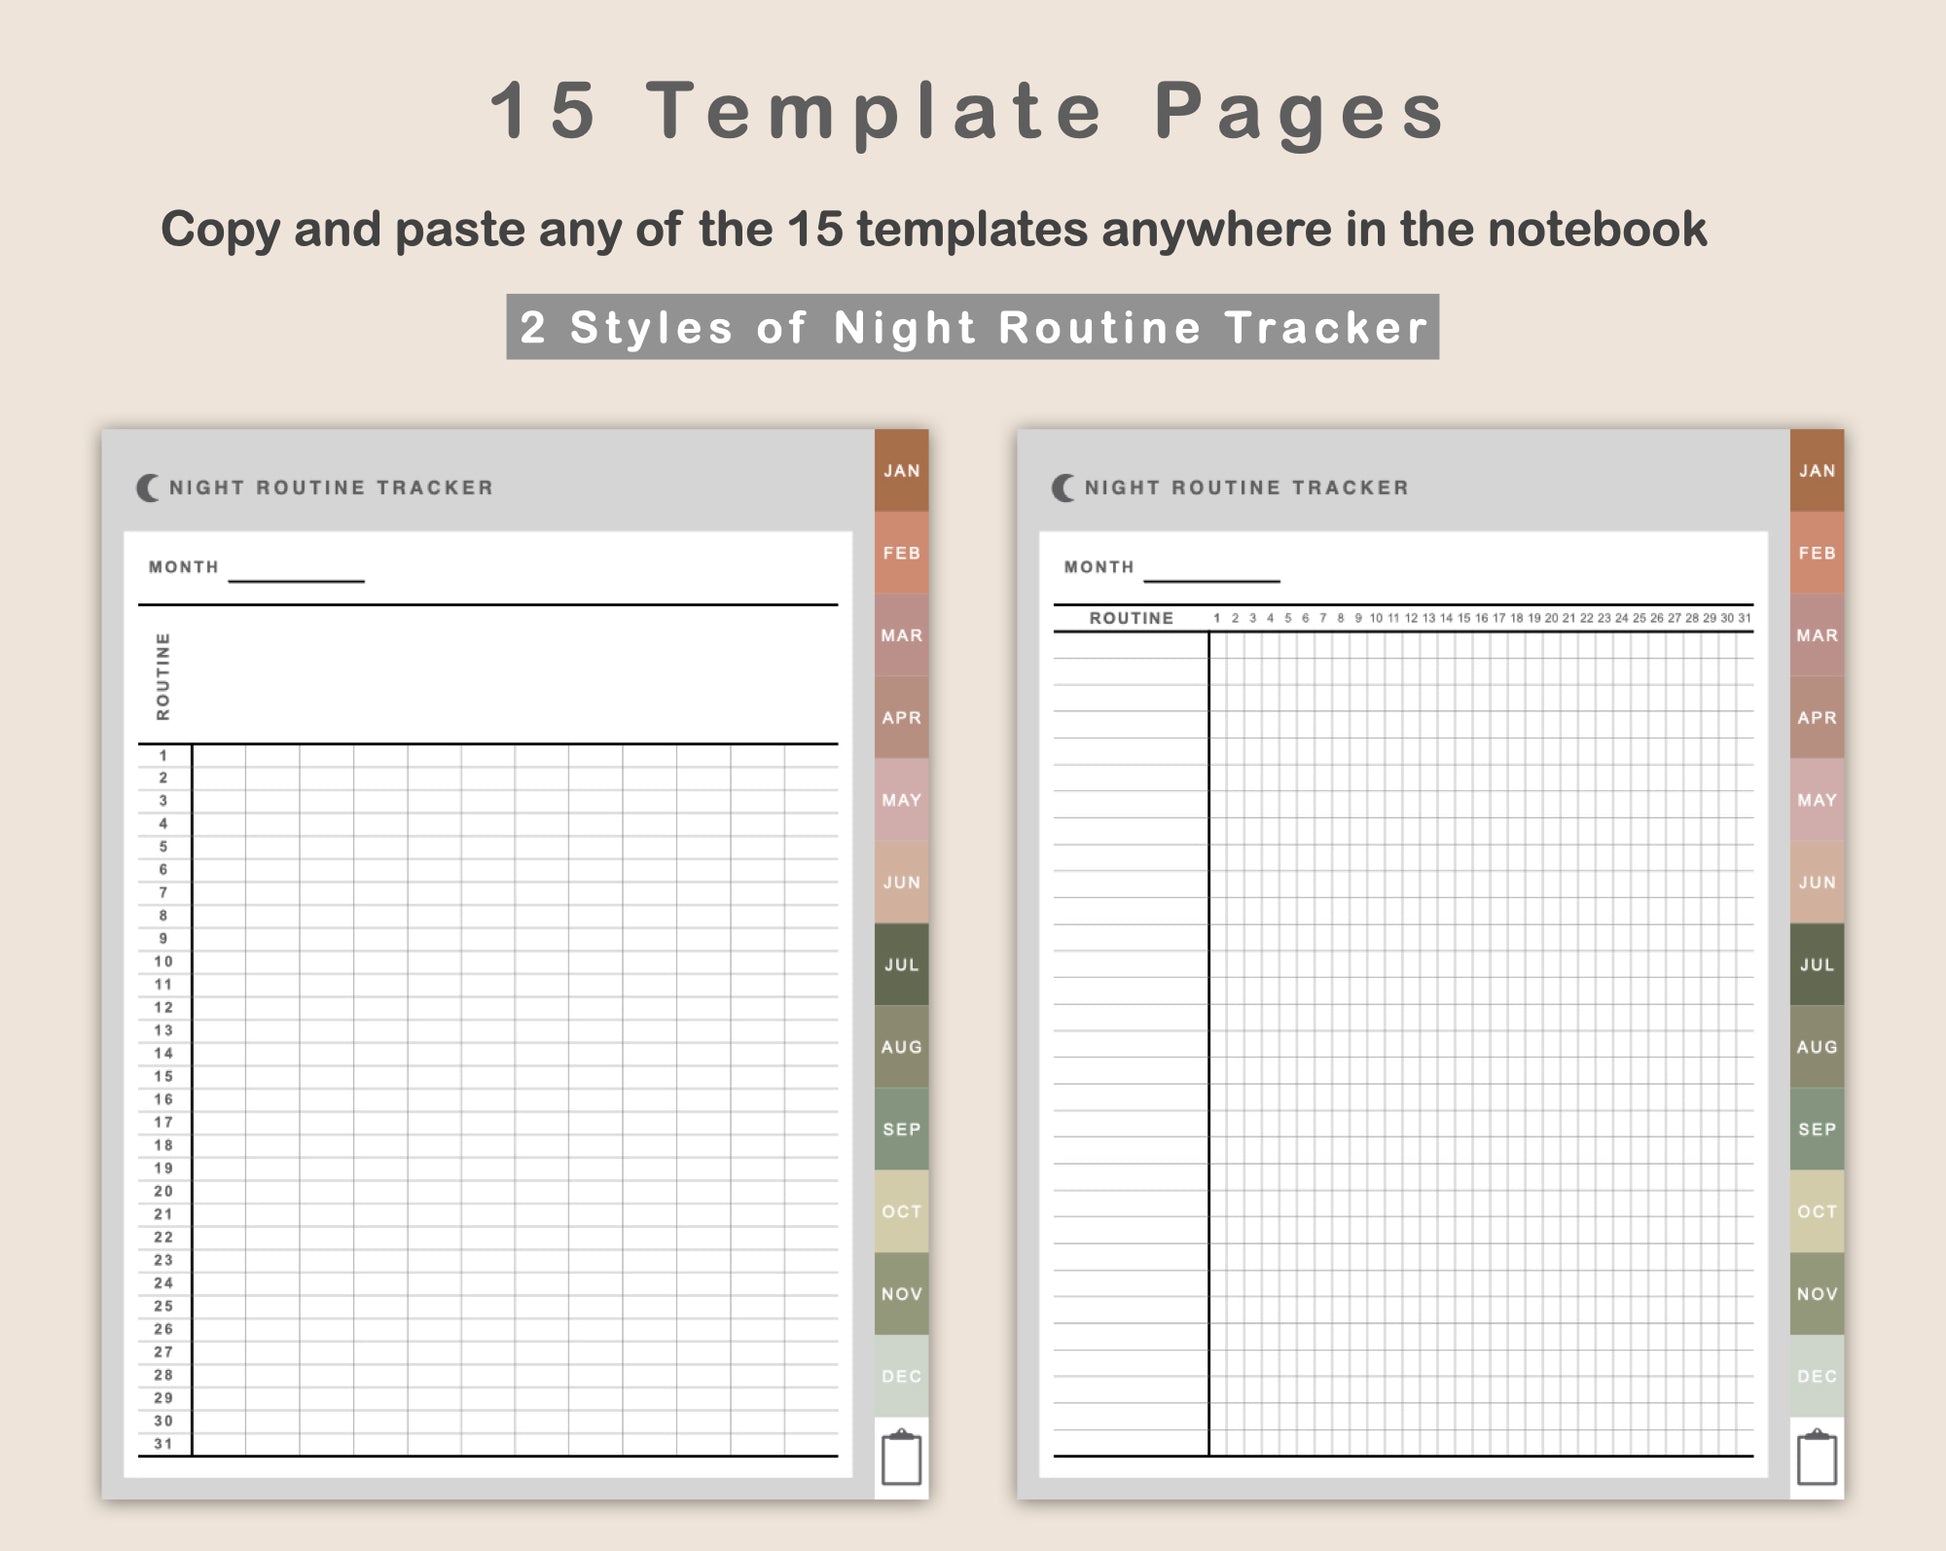Open the AUG tab on the right template
The width and height of the screenshot is (1946, 1551).
(x=1817, y=1047)
